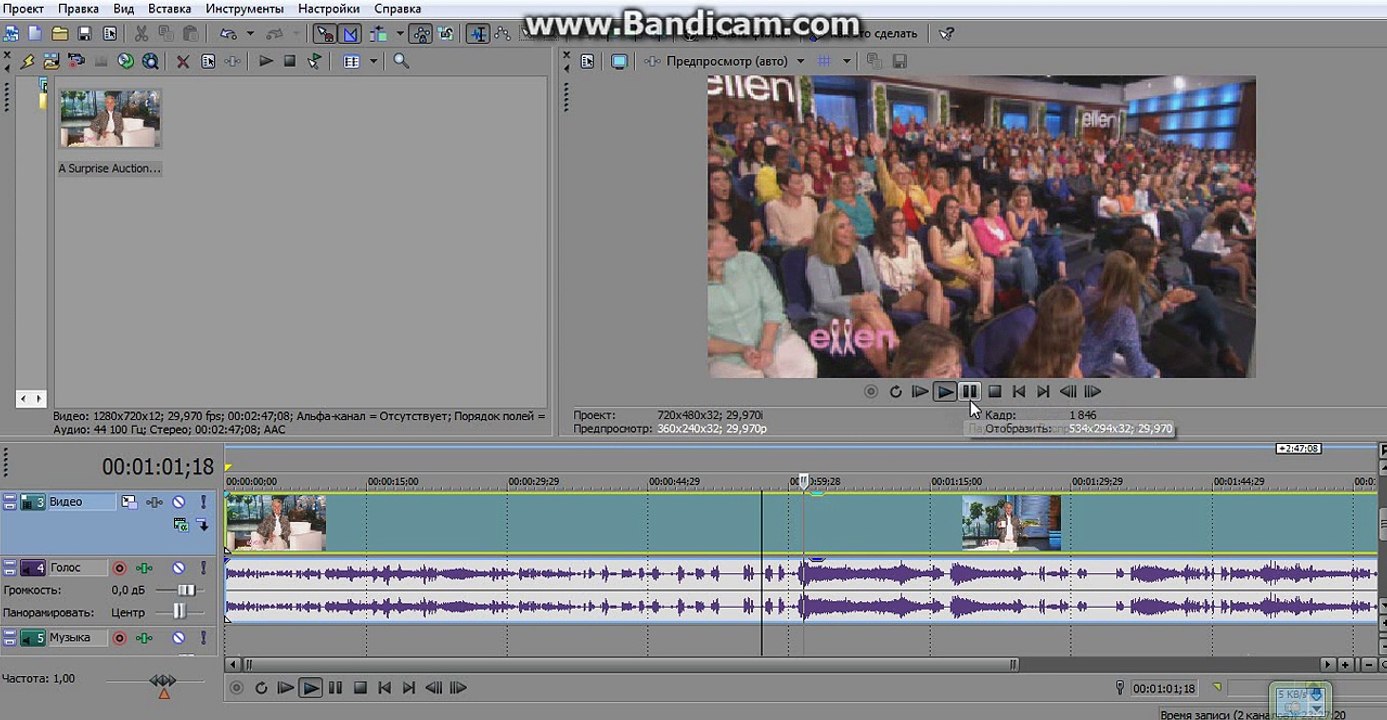Click the lightning icon in media panel
Screen dimensions: 1387x720
(x=28, y=61)
